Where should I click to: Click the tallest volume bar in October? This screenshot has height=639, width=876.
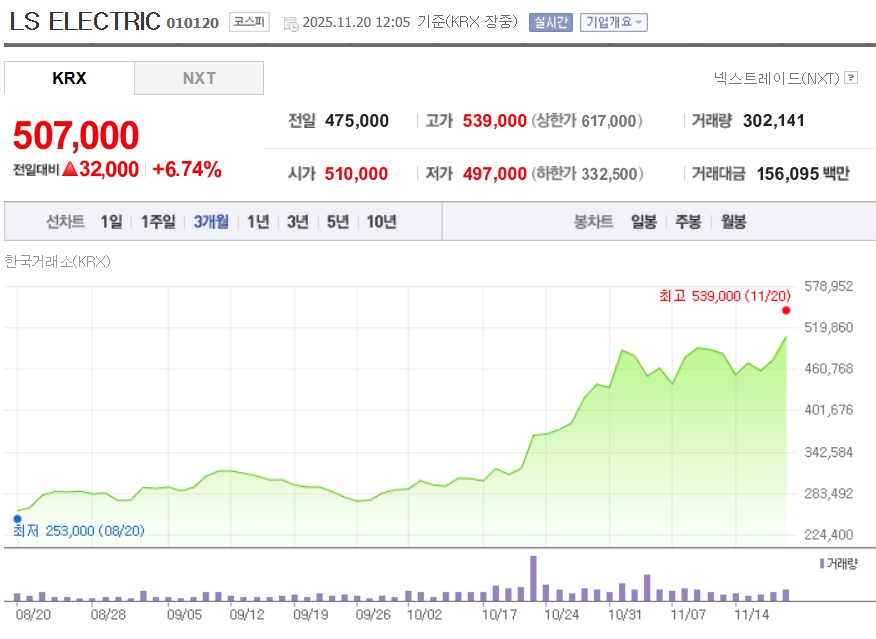[x=533, y=577]
